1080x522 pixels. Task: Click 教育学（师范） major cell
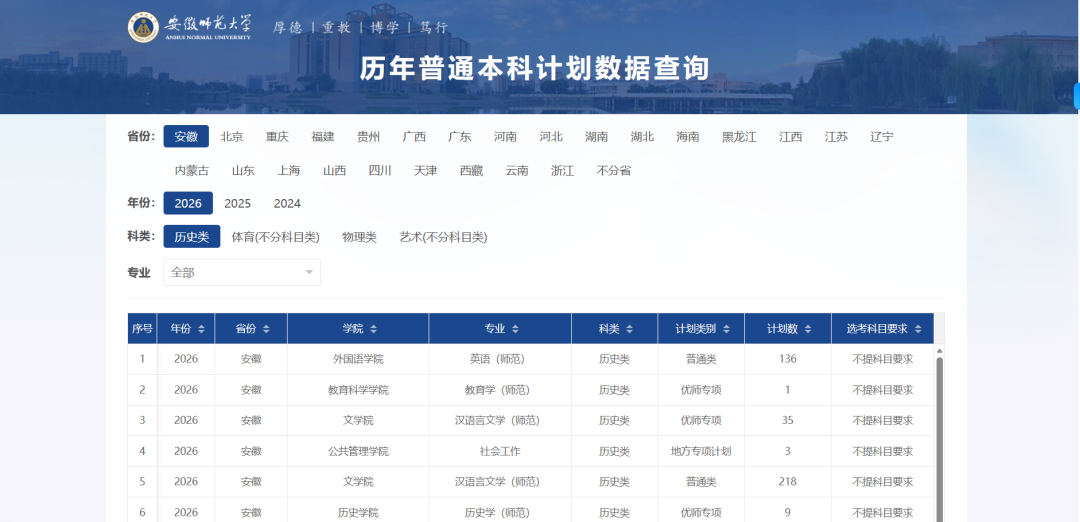[500, 390]
